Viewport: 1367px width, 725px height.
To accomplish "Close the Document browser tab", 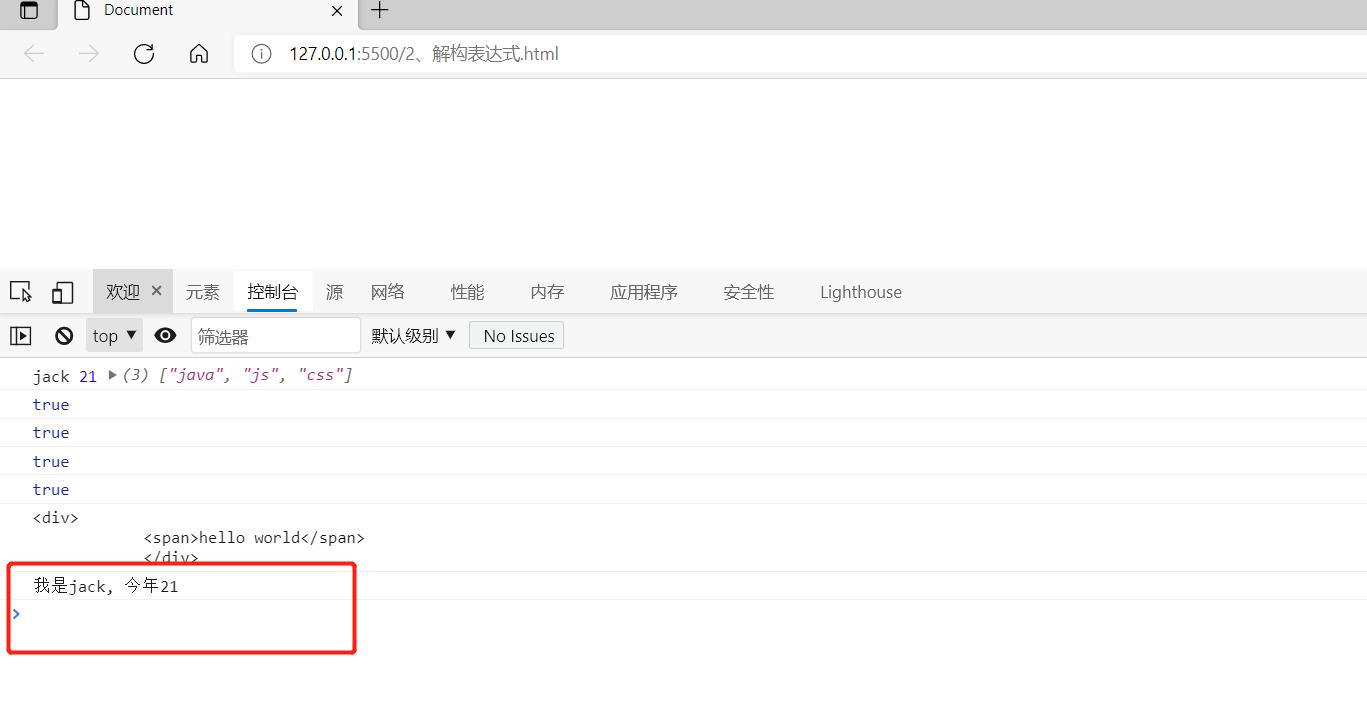I will click(x=337, y=11).
